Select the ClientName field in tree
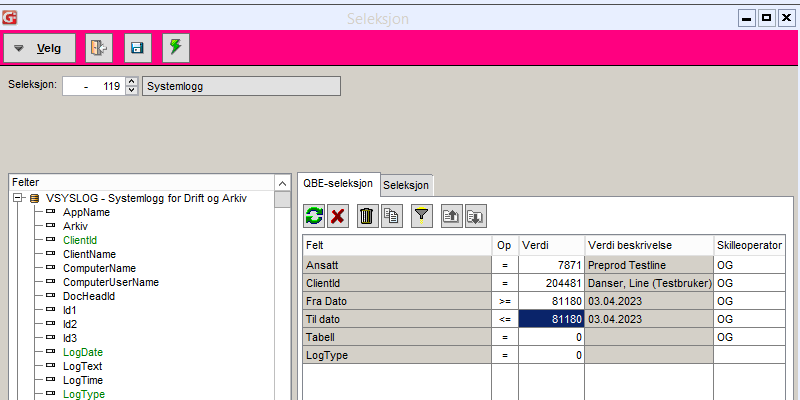Image resolution: width=800 pixels, height=400 pixels. coord(89,254)
